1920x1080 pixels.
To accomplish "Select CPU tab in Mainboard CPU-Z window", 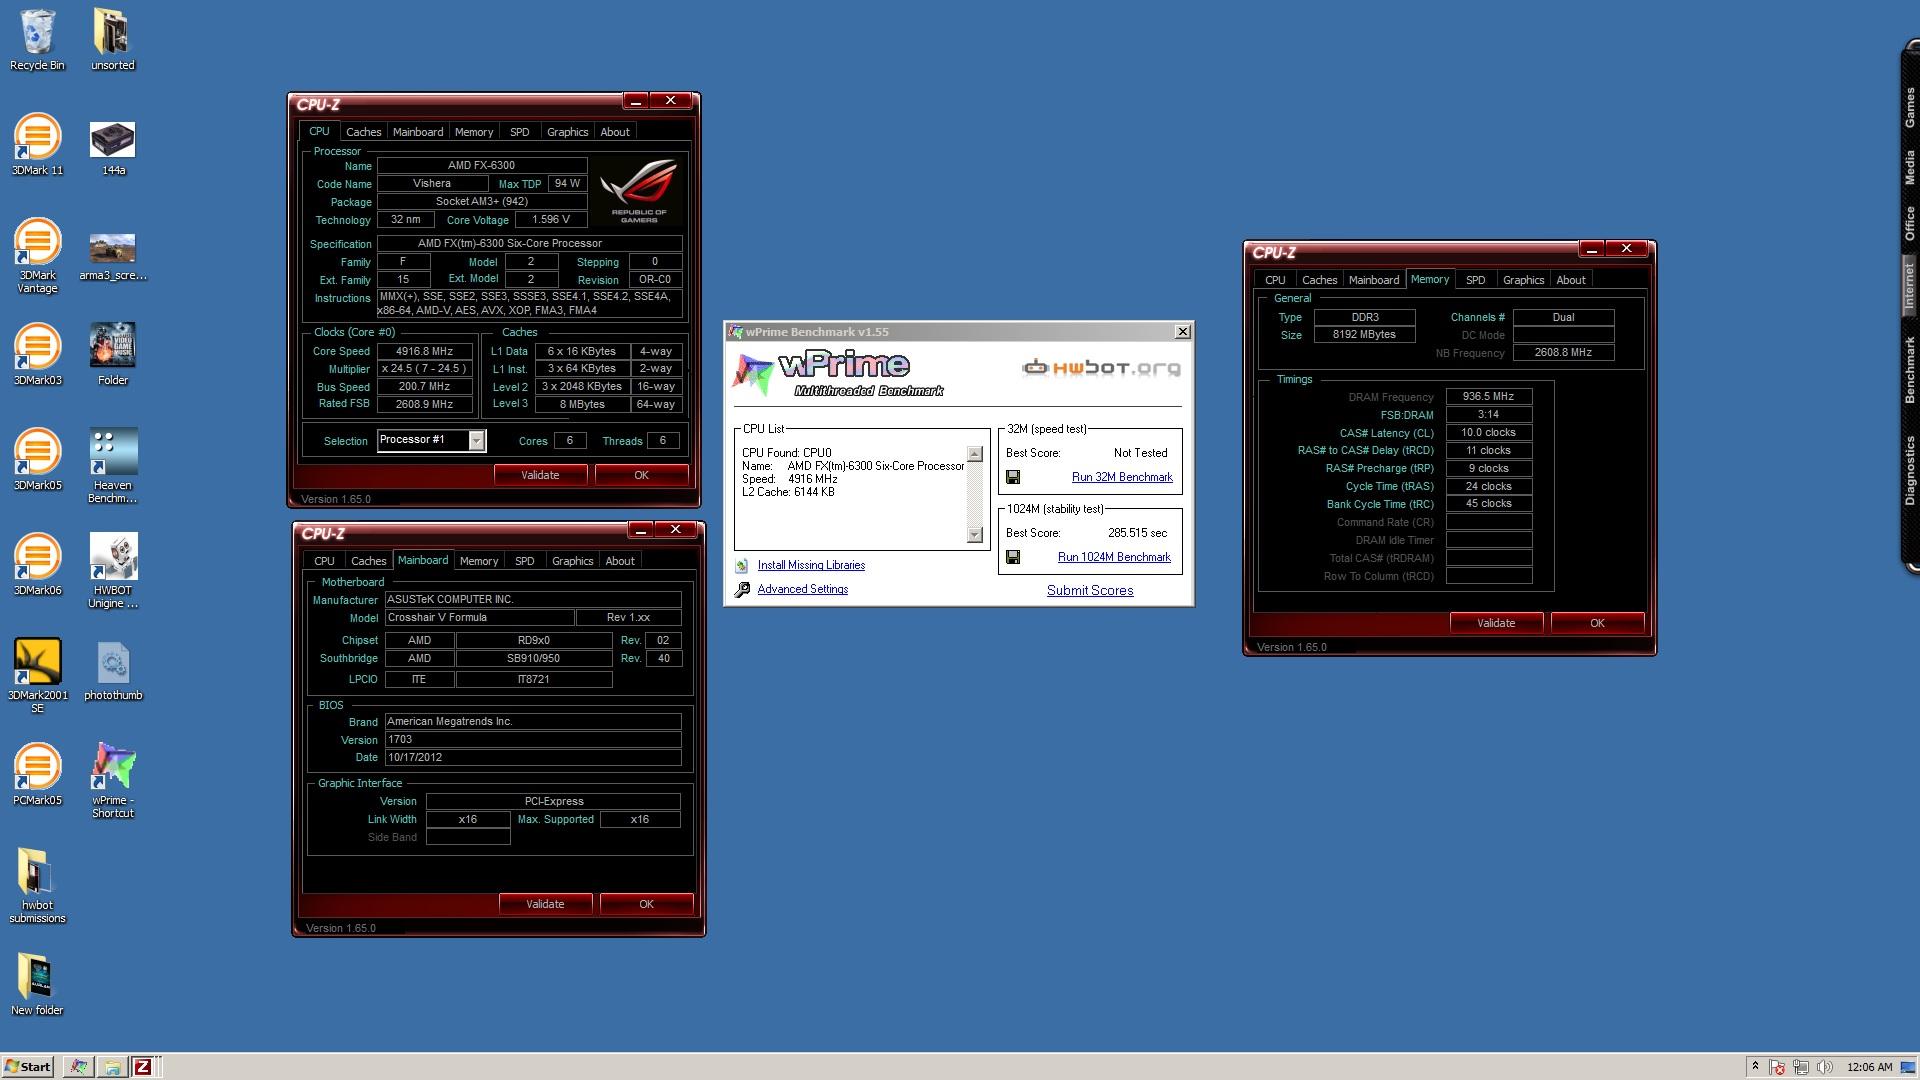I will click(324, 561).
